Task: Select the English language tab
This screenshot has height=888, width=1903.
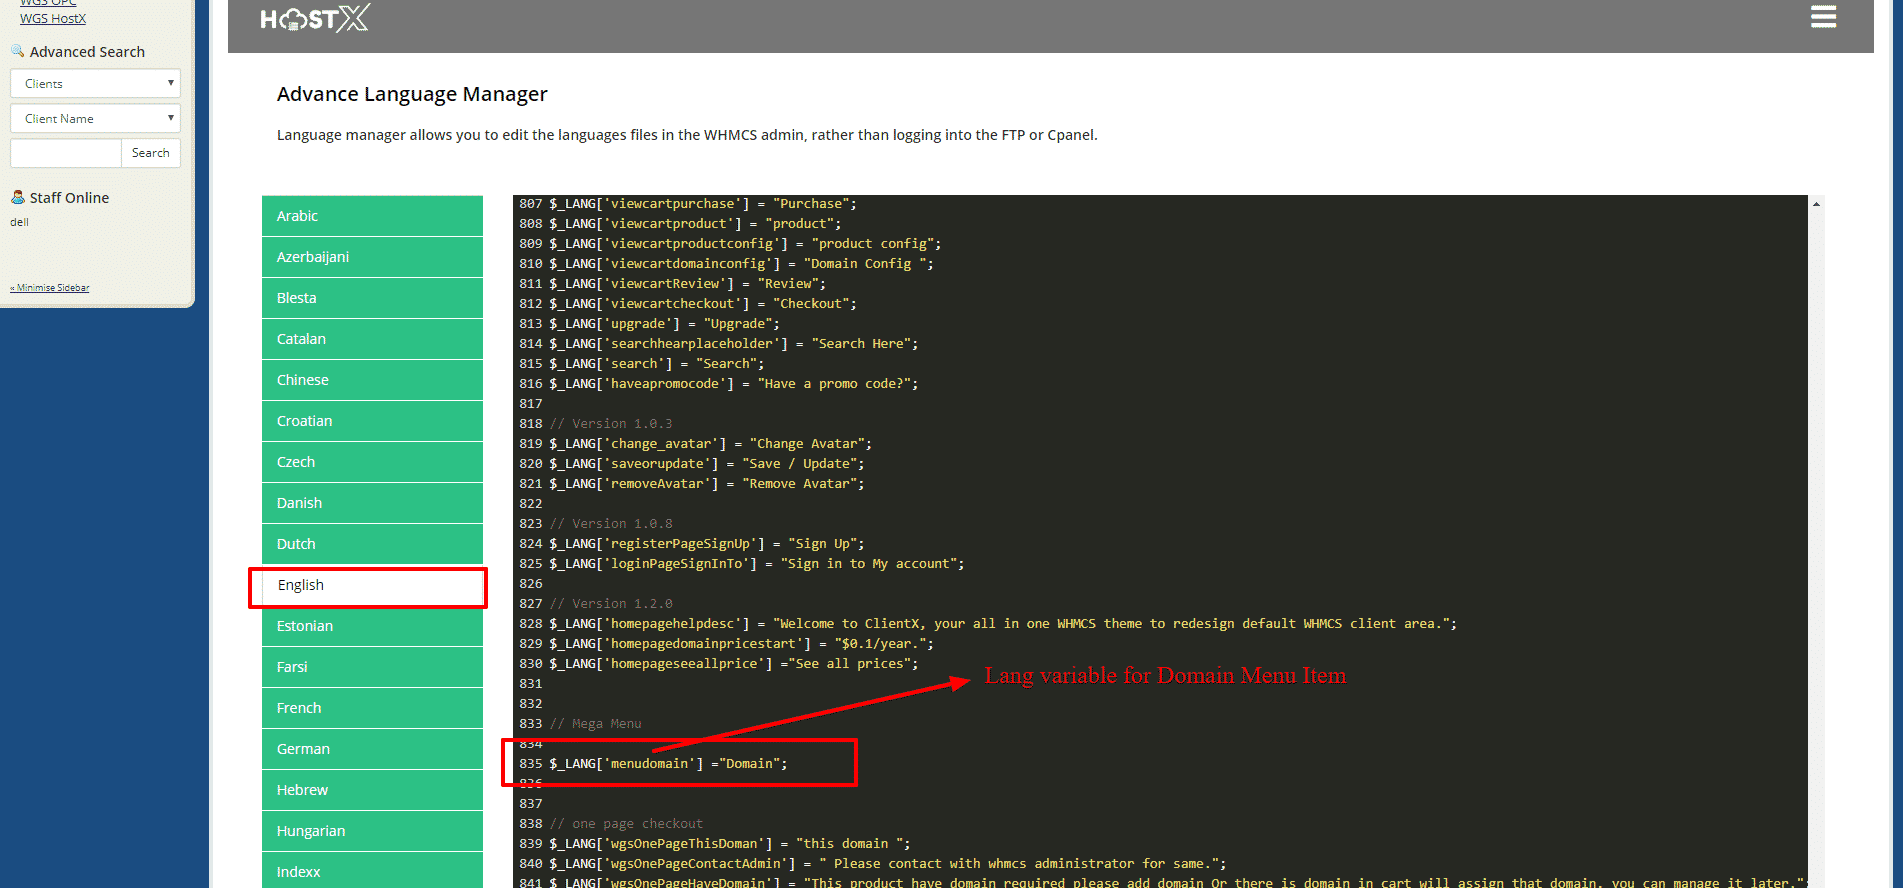Action: [368, 586]
